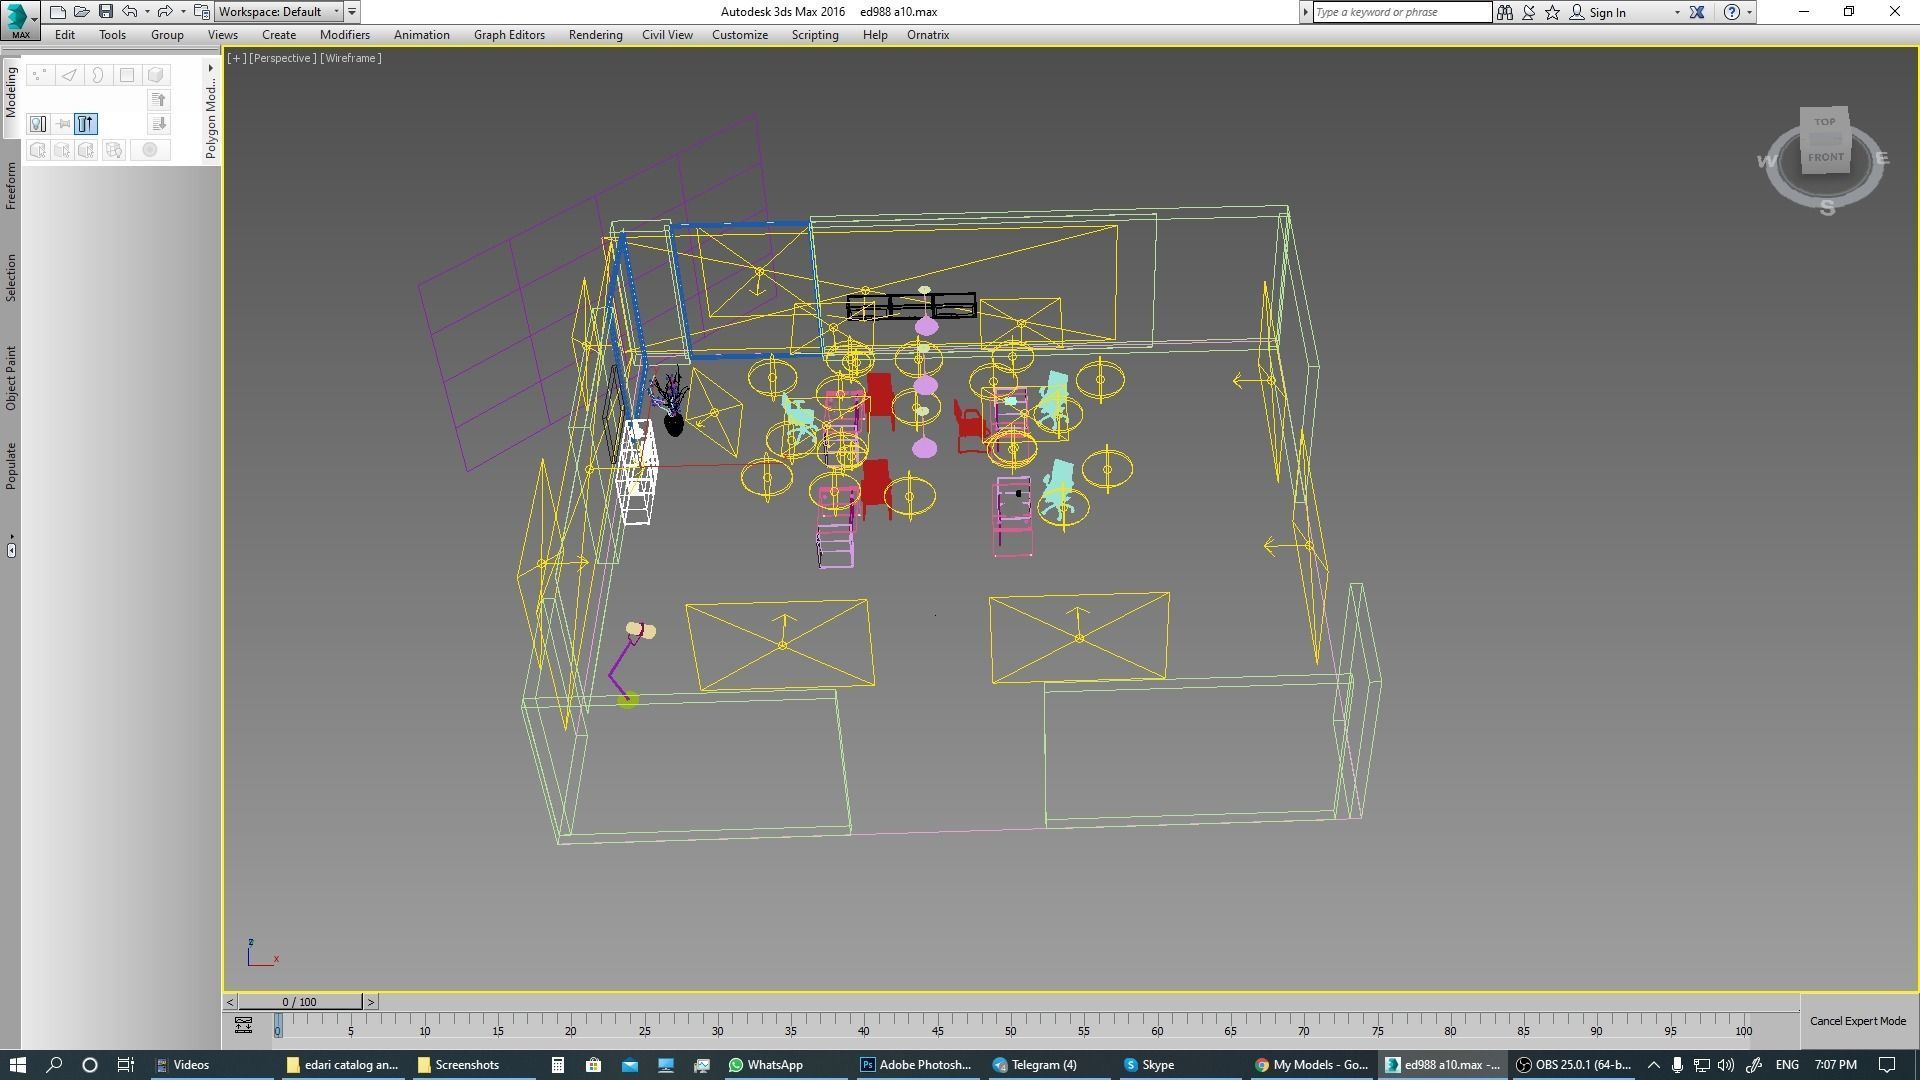The height and width of the screenshot is (1080, 1920).
Task: Expand InfoCenter search arrow left of field
Action: coord(1305,12)
